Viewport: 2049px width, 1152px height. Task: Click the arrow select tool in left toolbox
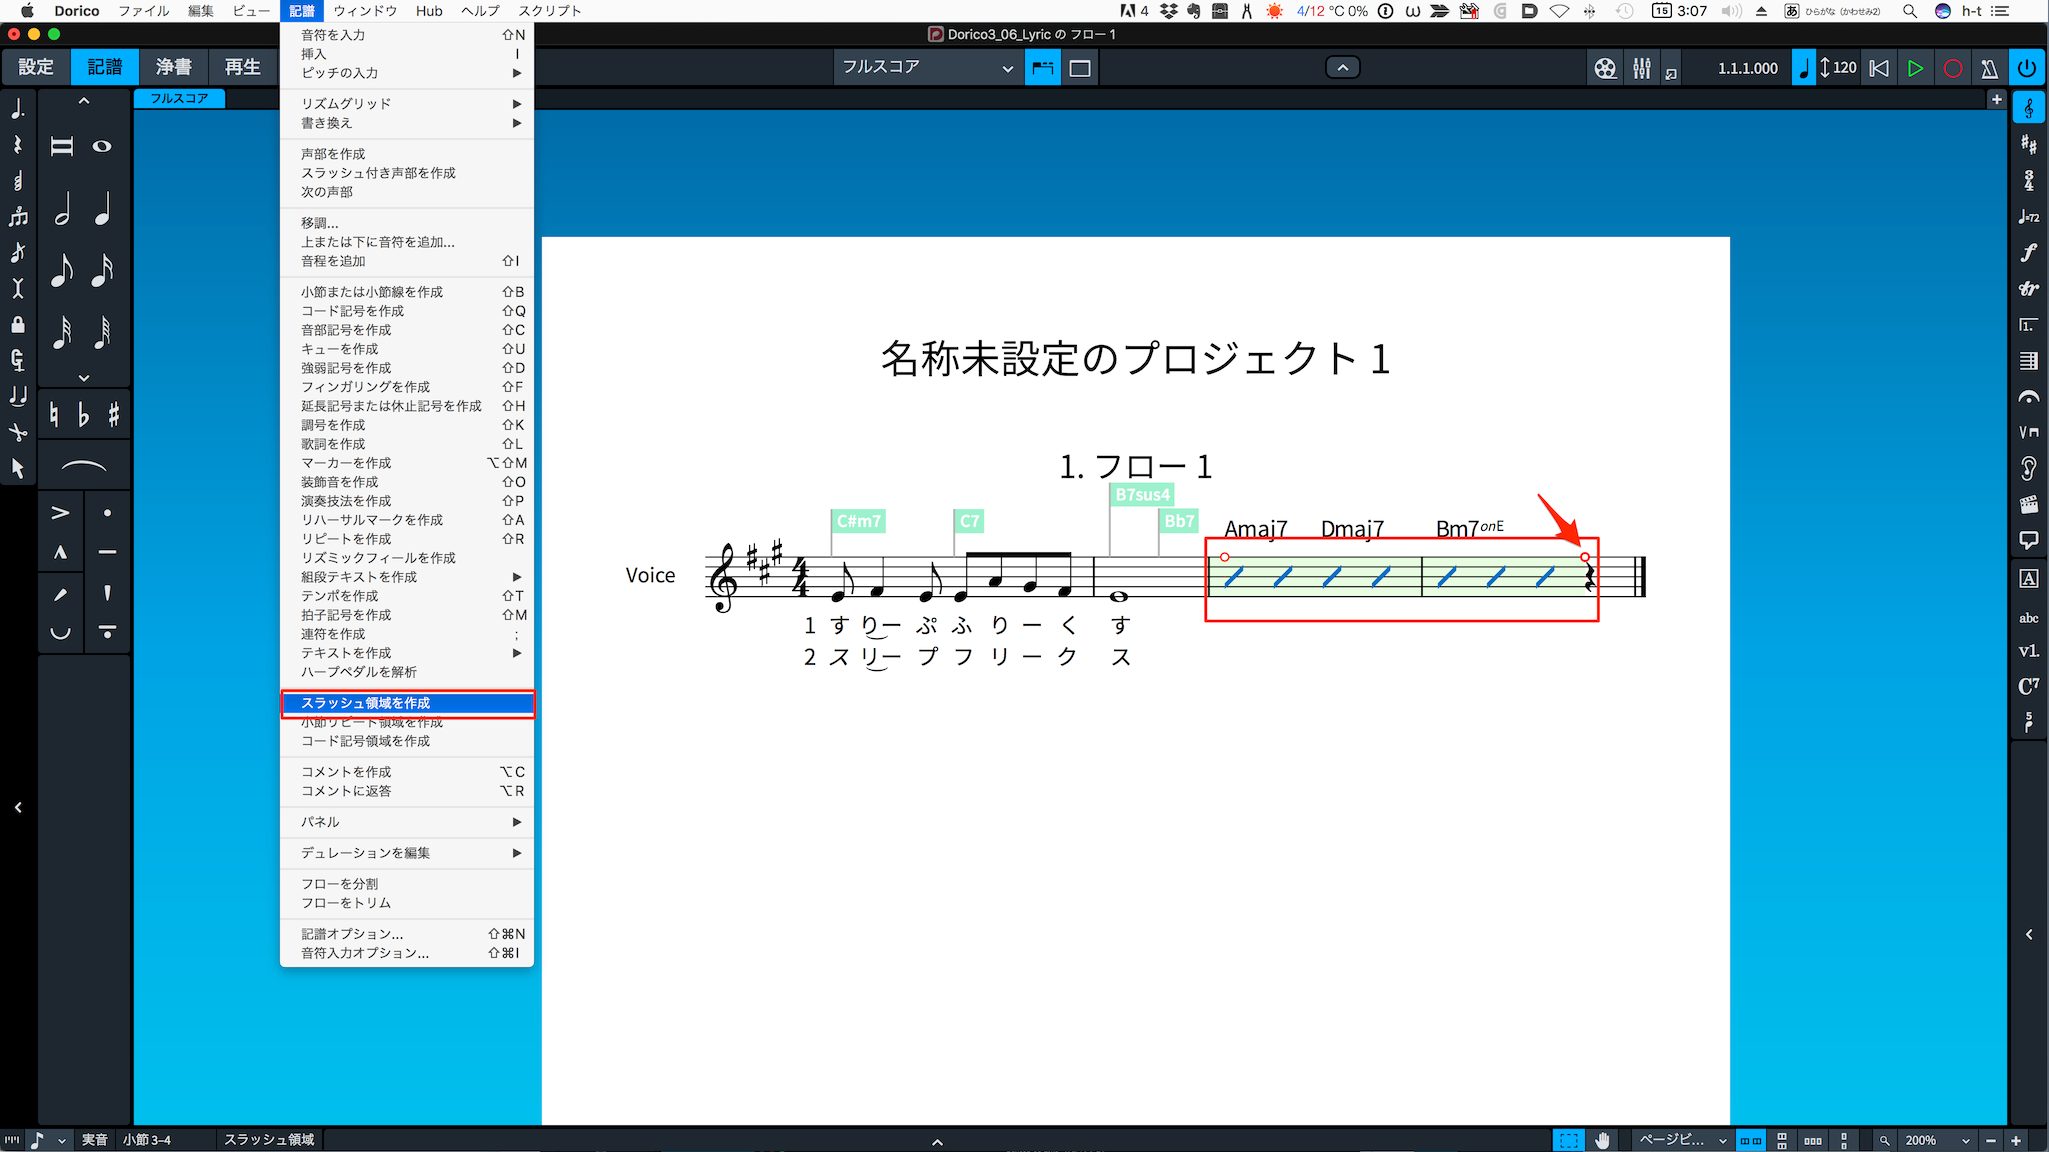pos(18,468)
